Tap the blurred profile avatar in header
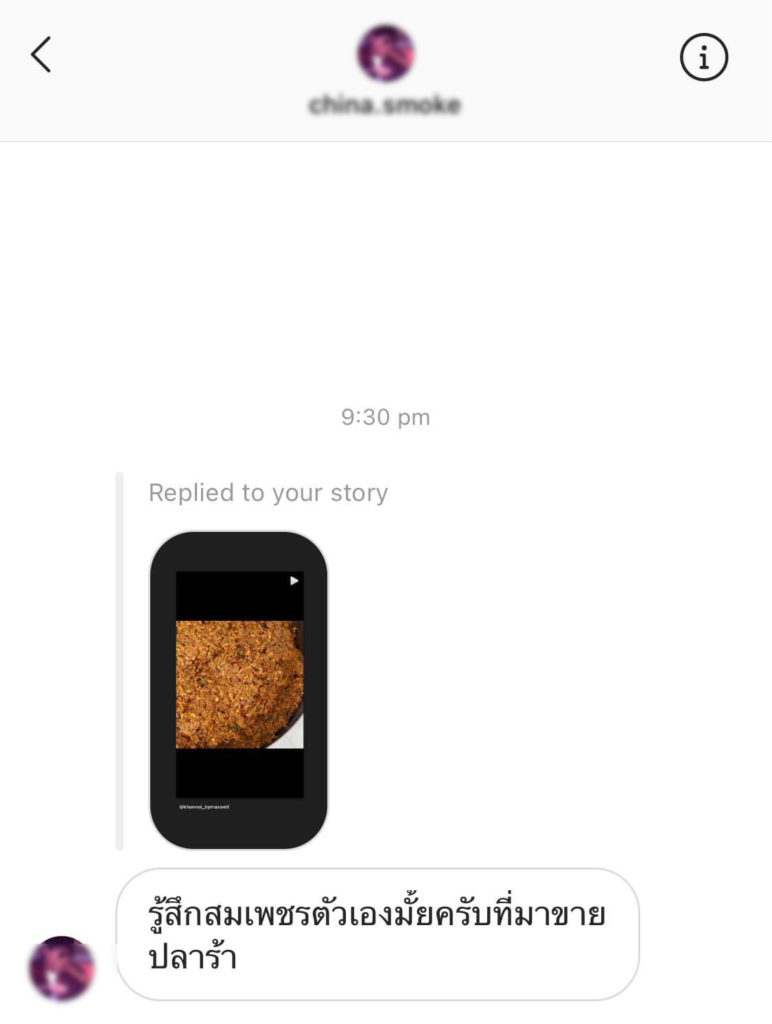 [x=386, y=54]
